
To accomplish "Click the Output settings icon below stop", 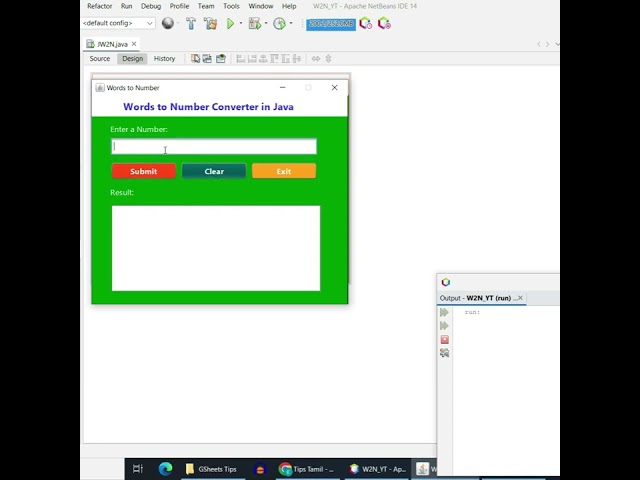I will [x=444, y=353].
